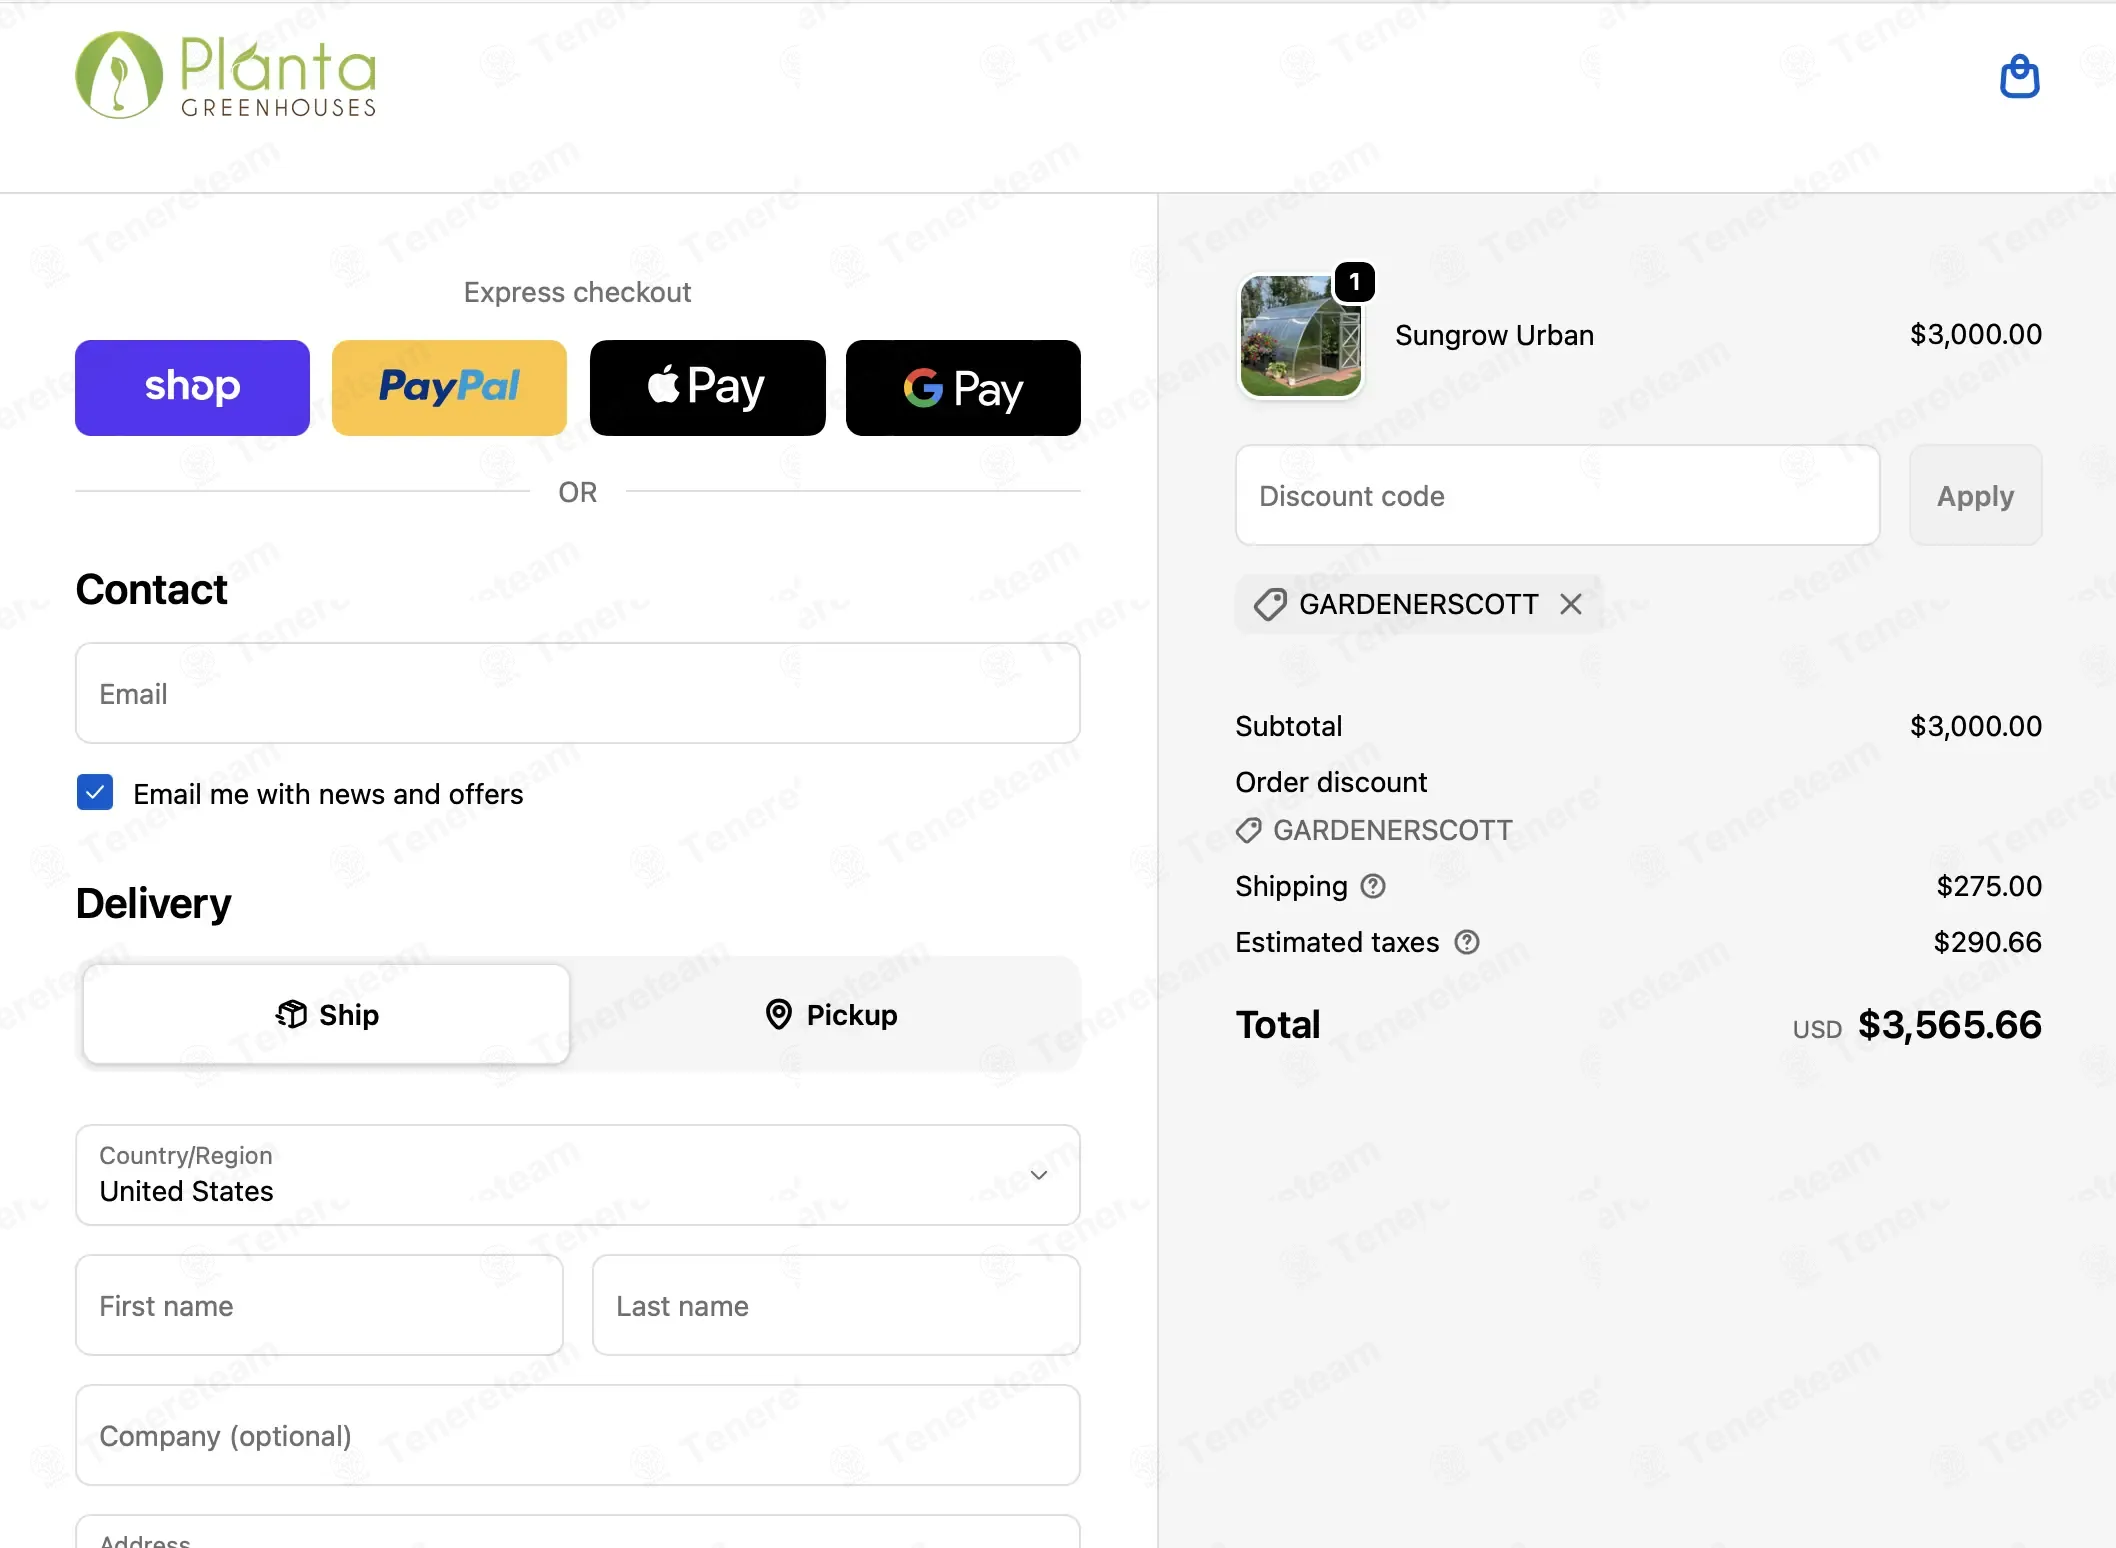Click the $290.66 estimated taxes value
Screen dimensions: 2116x1548
[1987, 942]
